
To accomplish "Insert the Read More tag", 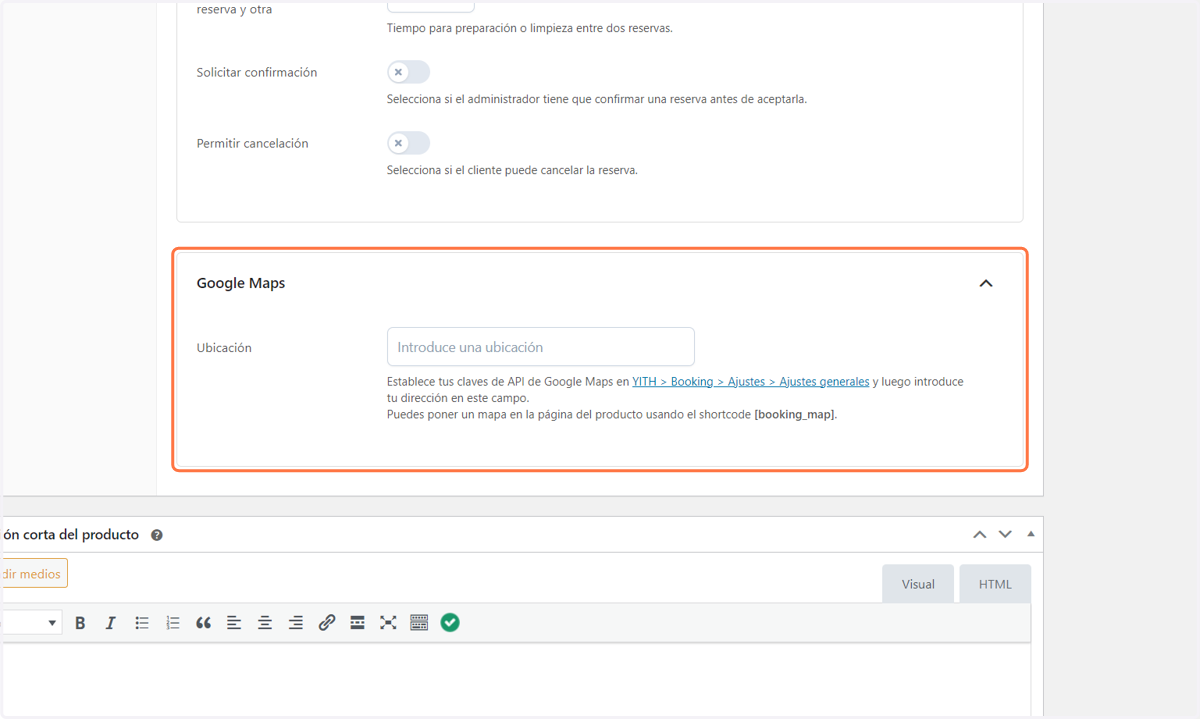I will click(357, 623).
